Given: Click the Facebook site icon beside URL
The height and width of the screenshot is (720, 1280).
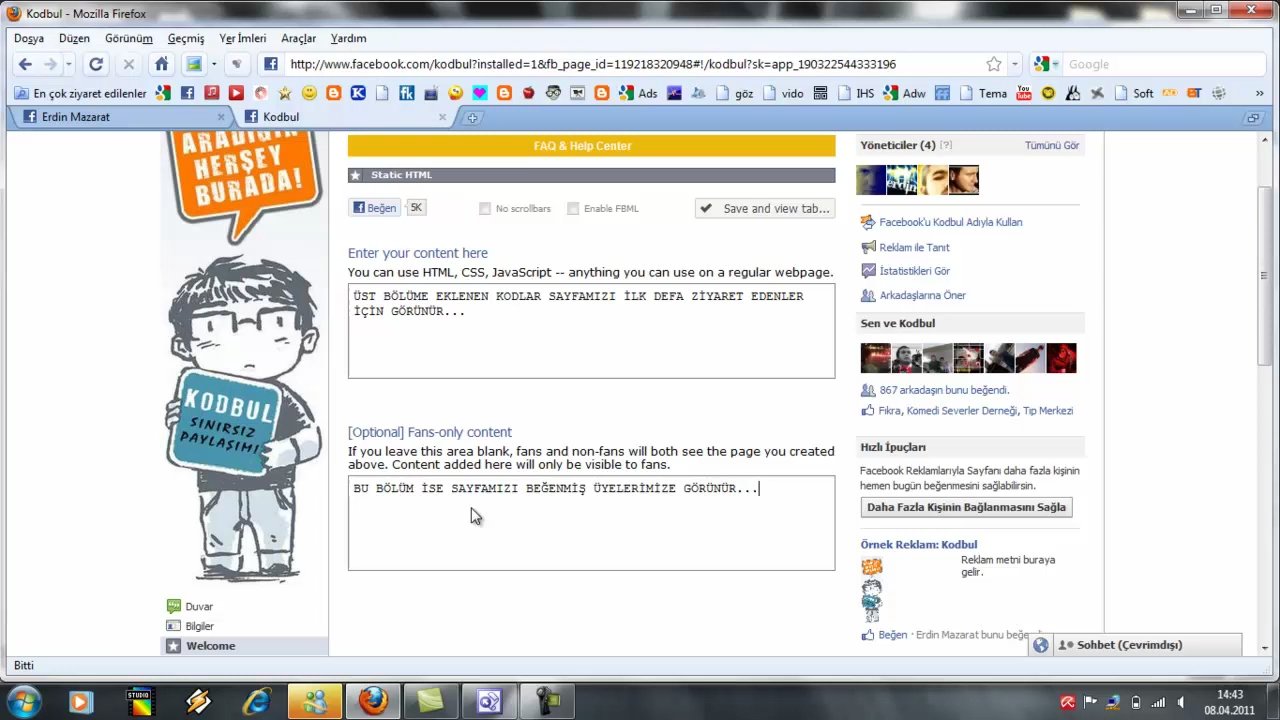Looking at the screenshot, I should click(271, 64).
